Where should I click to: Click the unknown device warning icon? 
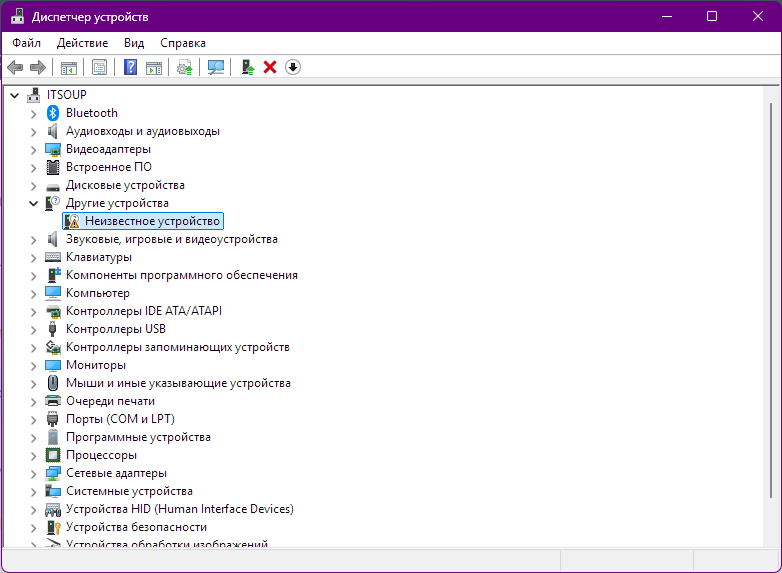click(72, 221)
